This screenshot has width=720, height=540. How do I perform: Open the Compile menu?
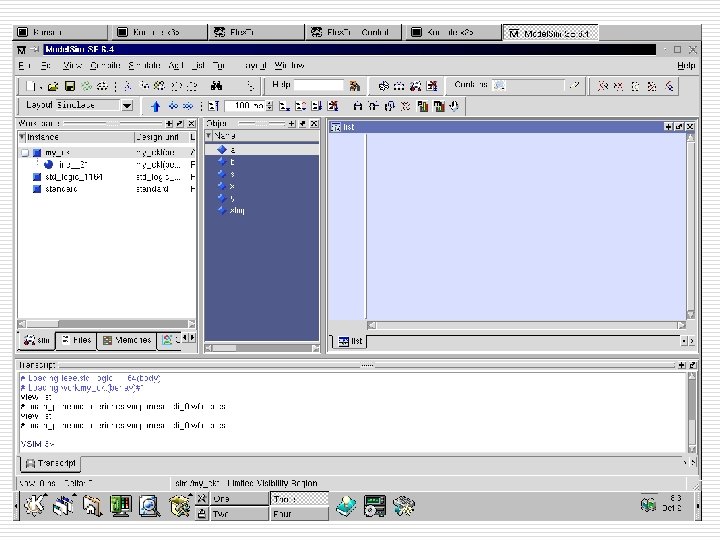click(105, 66)
